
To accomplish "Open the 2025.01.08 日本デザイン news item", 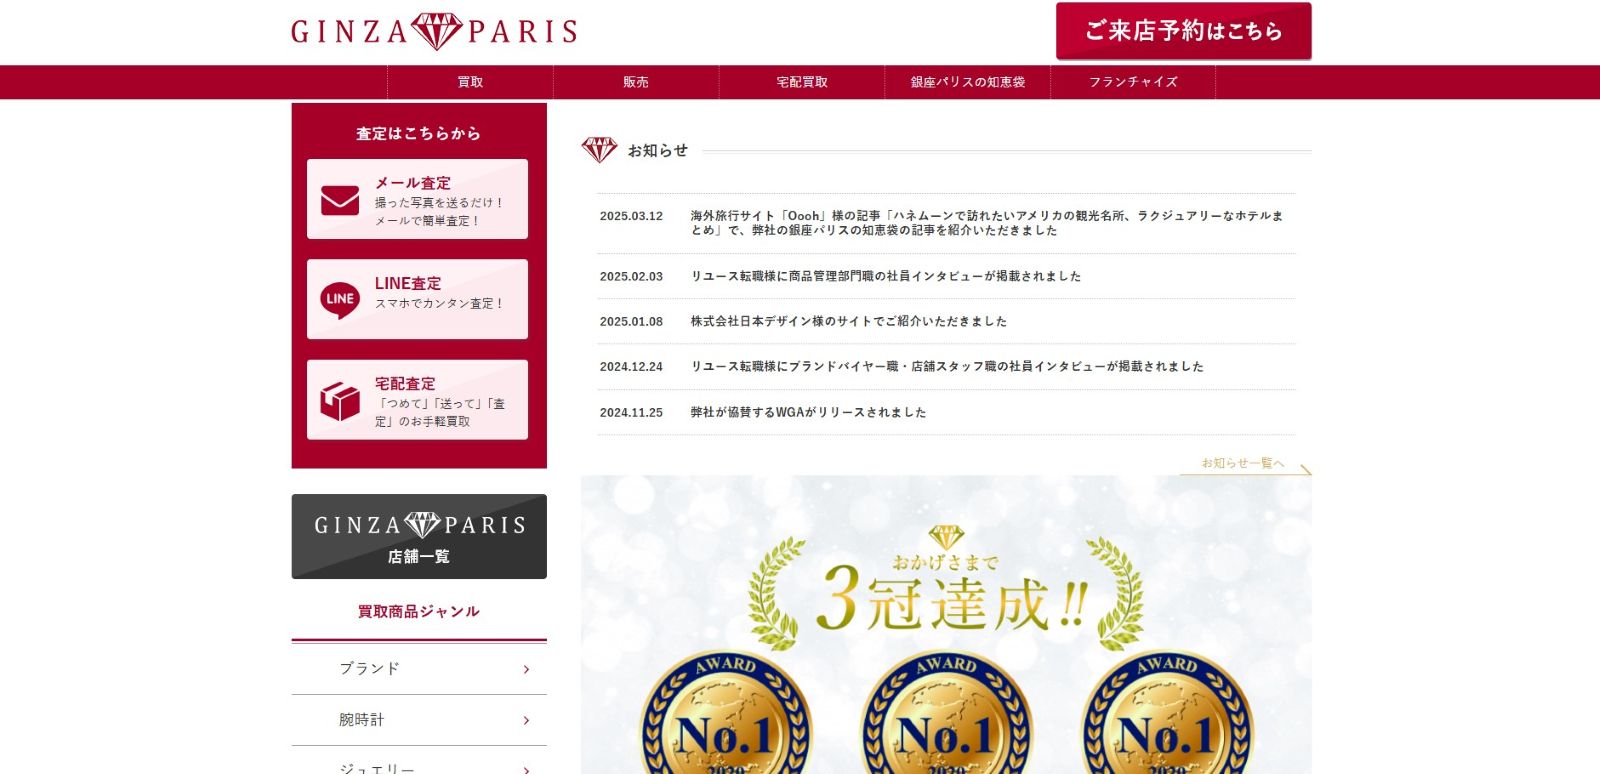I will [x=946, y=321].
